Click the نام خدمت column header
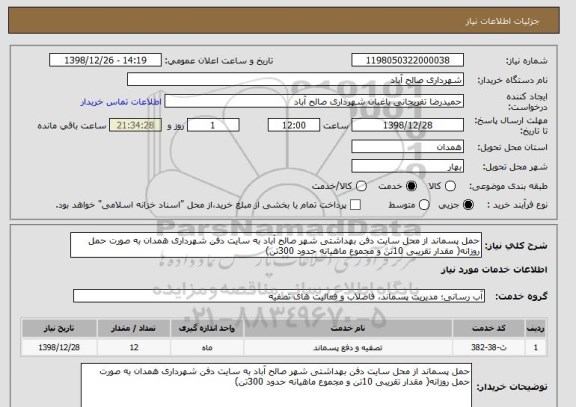Viewport: 576px width, 407px height. click(x=348, y=328)
